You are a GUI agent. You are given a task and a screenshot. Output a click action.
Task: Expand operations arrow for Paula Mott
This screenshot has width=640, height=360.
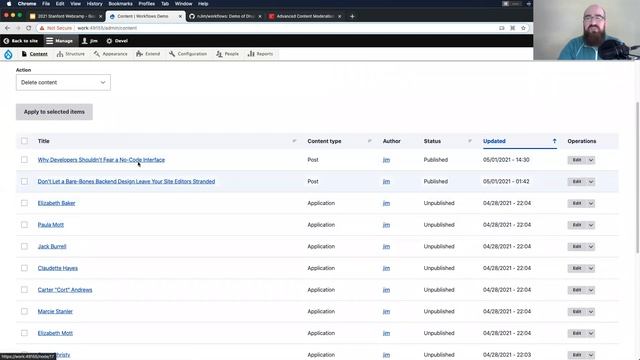(591, 225)
